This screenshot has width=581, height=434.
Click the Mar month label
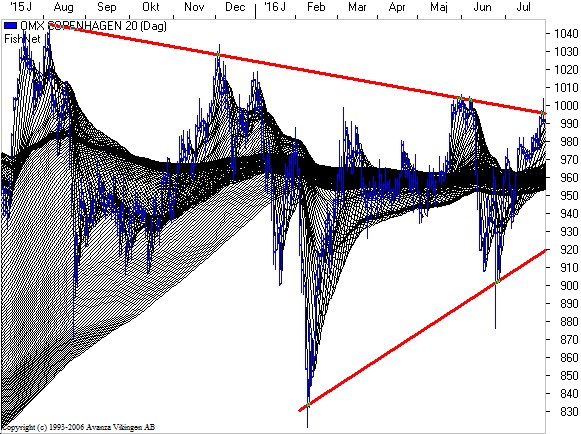pos(357,7)
